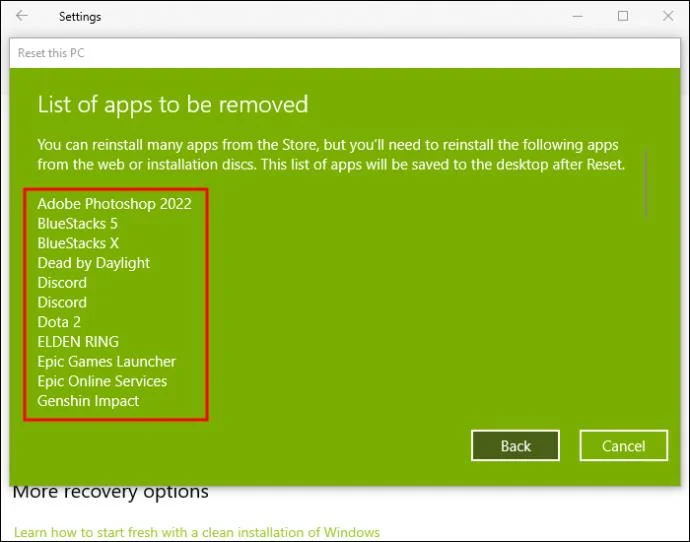
Task: Click the 'Reset this PC' title text
Action: click(x=51, y=53)
